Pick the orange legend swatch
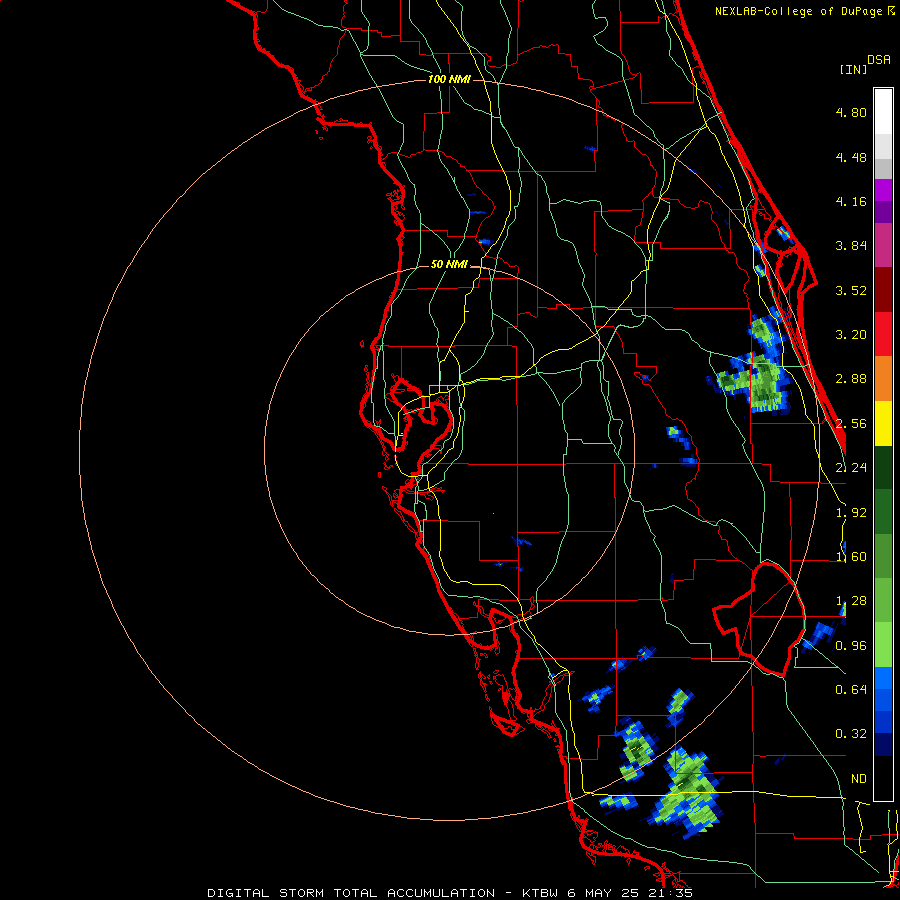This screenshot has height=900, width=900. click(x=883, y=379)
